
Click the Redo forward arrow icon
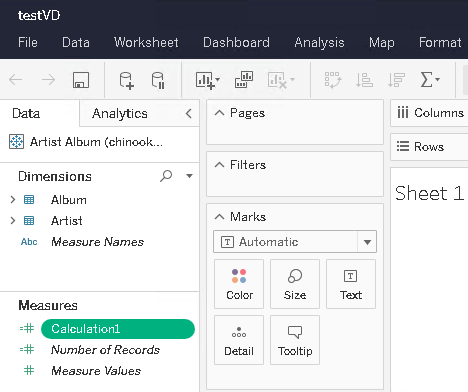48,80
